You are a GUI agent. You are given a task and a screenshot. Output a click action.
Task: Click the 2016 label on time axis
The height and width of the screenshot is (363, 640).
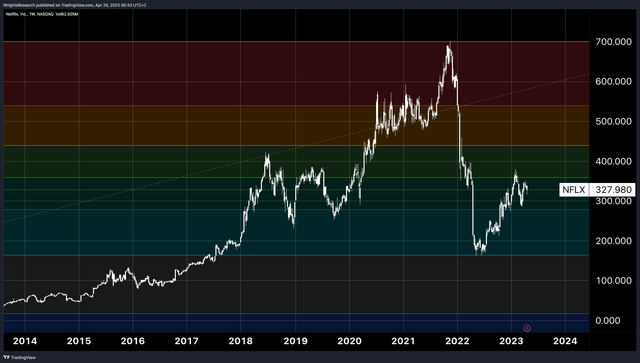click(133, 341)
